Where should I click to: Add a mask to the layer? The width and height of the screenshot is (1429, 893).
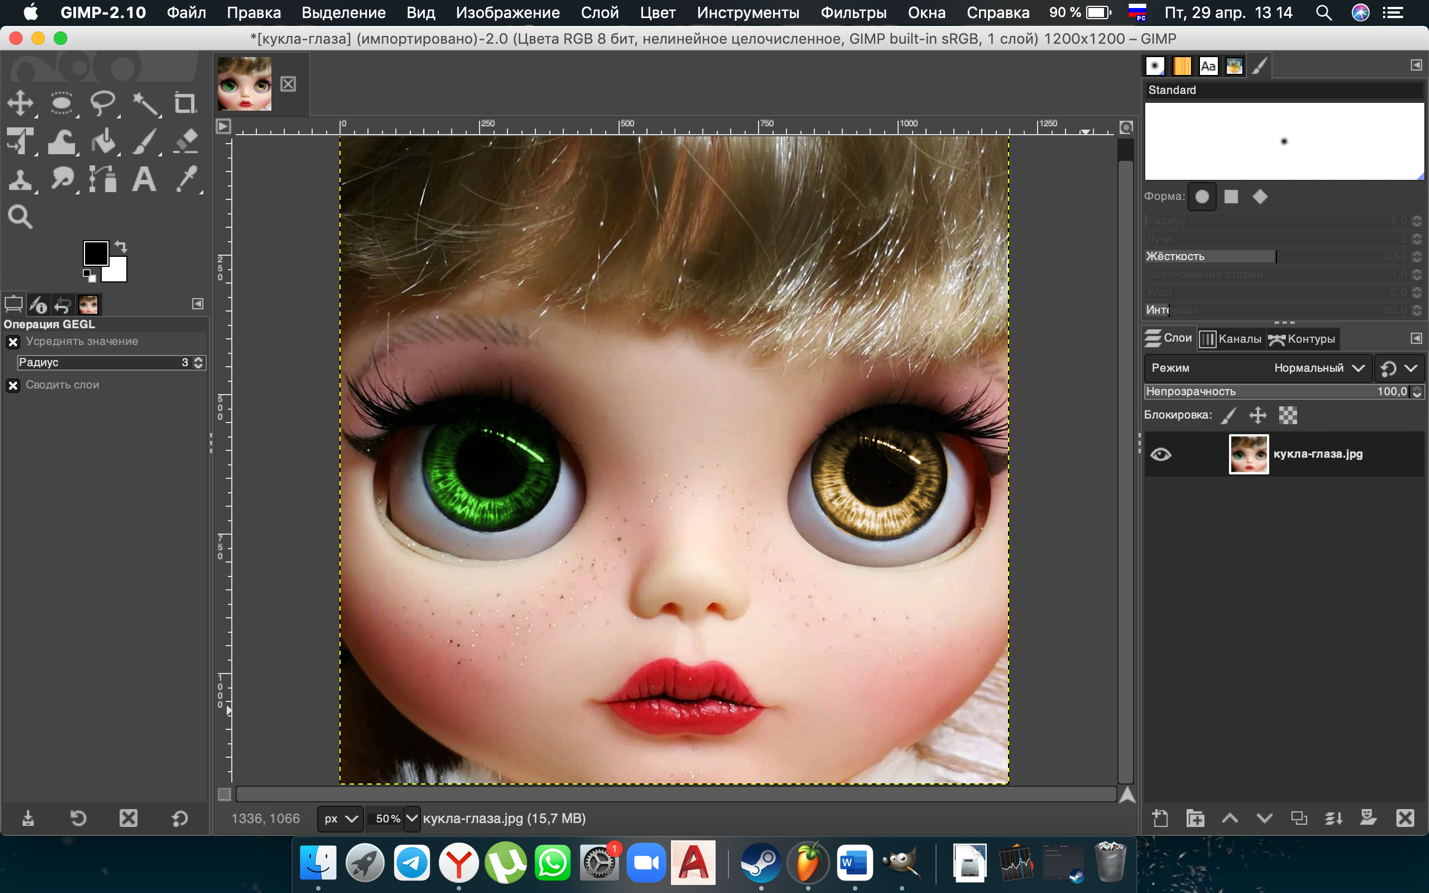coord(1369,818)
